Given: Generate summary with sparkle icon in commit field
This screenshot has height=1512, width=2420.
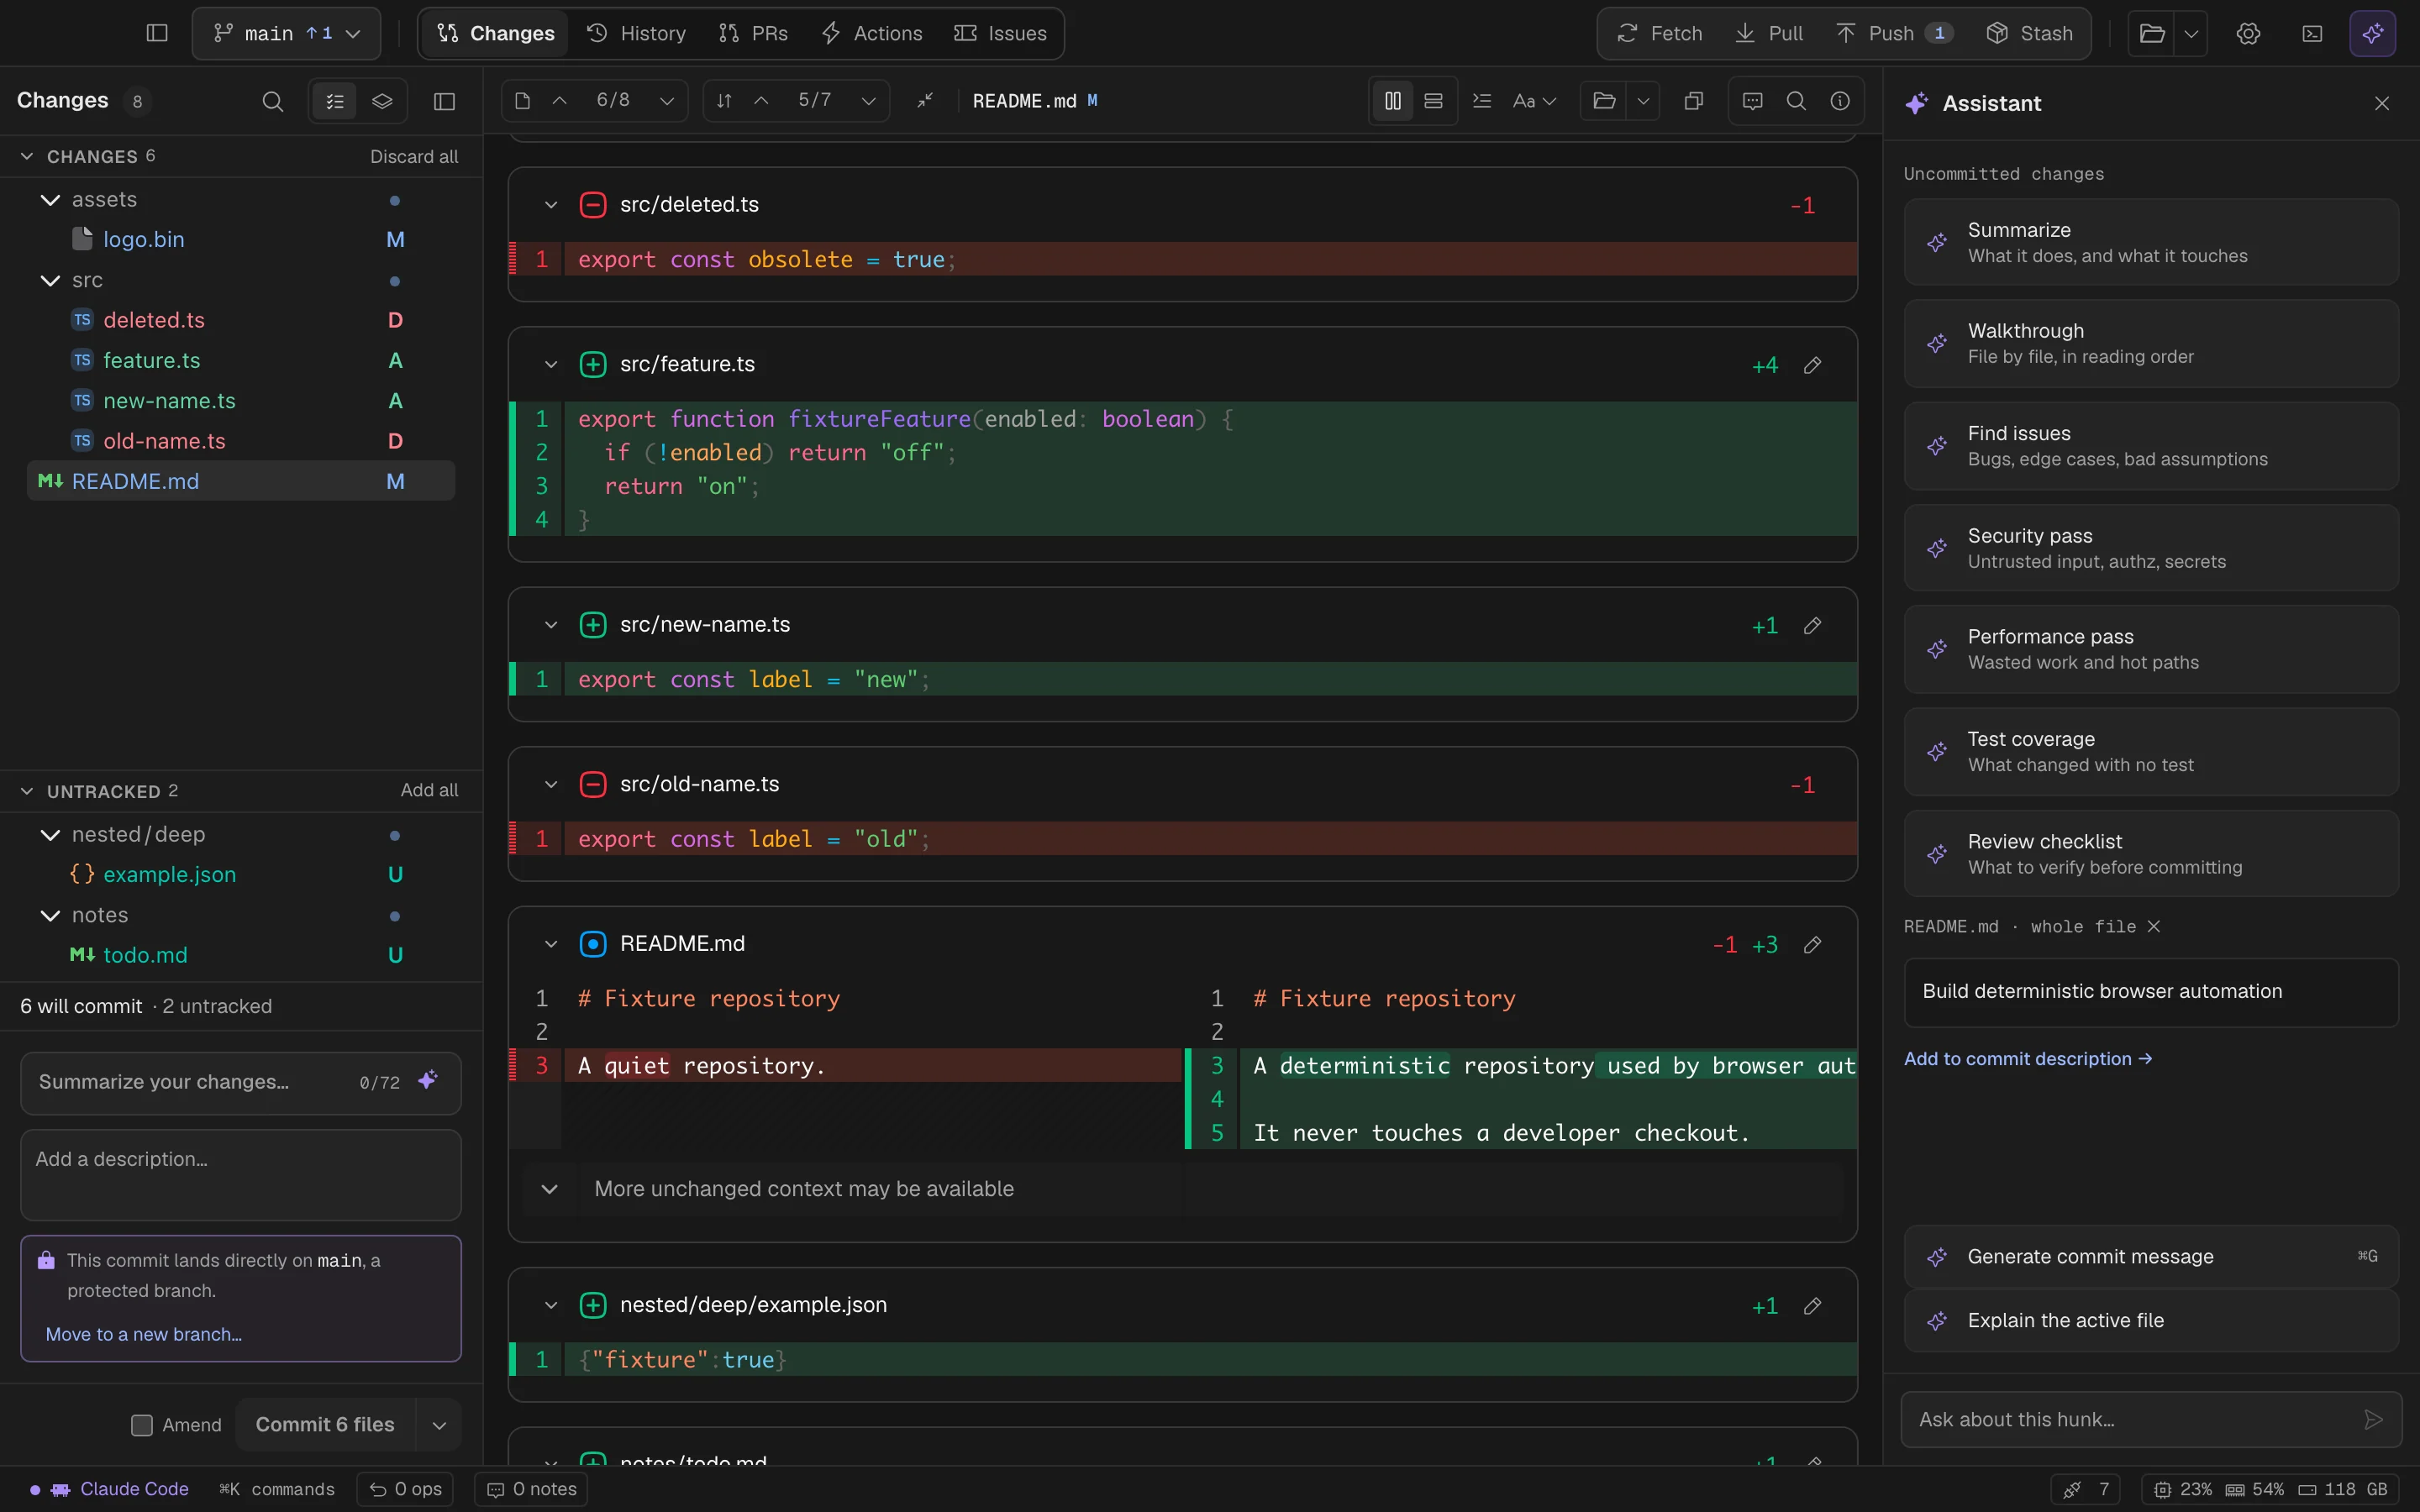Looking at the screenshot, I should click(x=428, y=1081).
